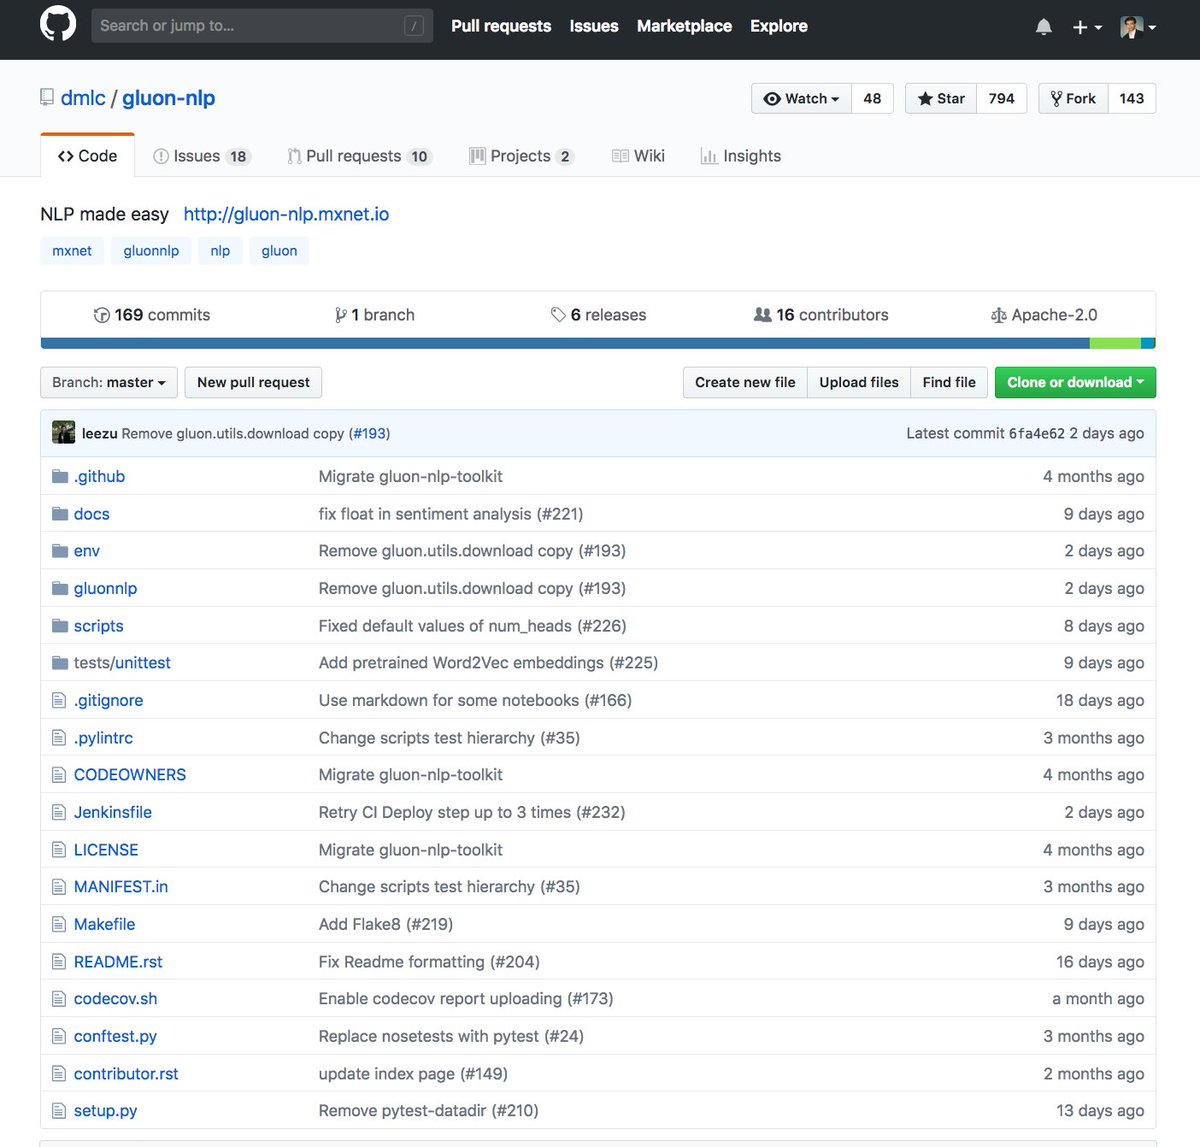Click leezu's commit author avatar
Image resolution: width=1200 pixels, height=1147 pixels.
63,433
